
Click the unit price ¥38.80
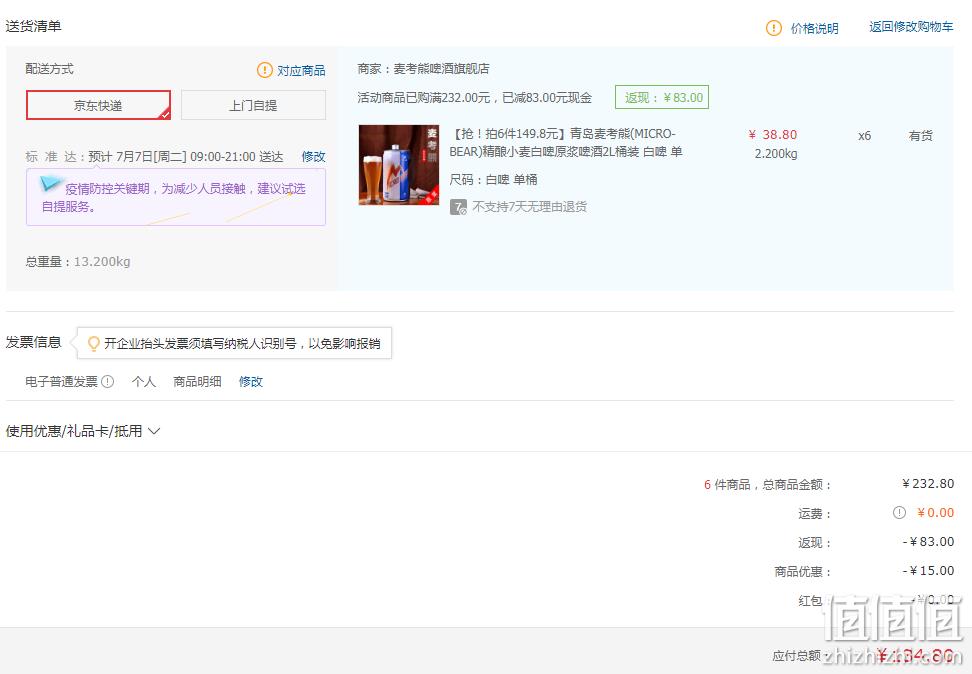773,135
